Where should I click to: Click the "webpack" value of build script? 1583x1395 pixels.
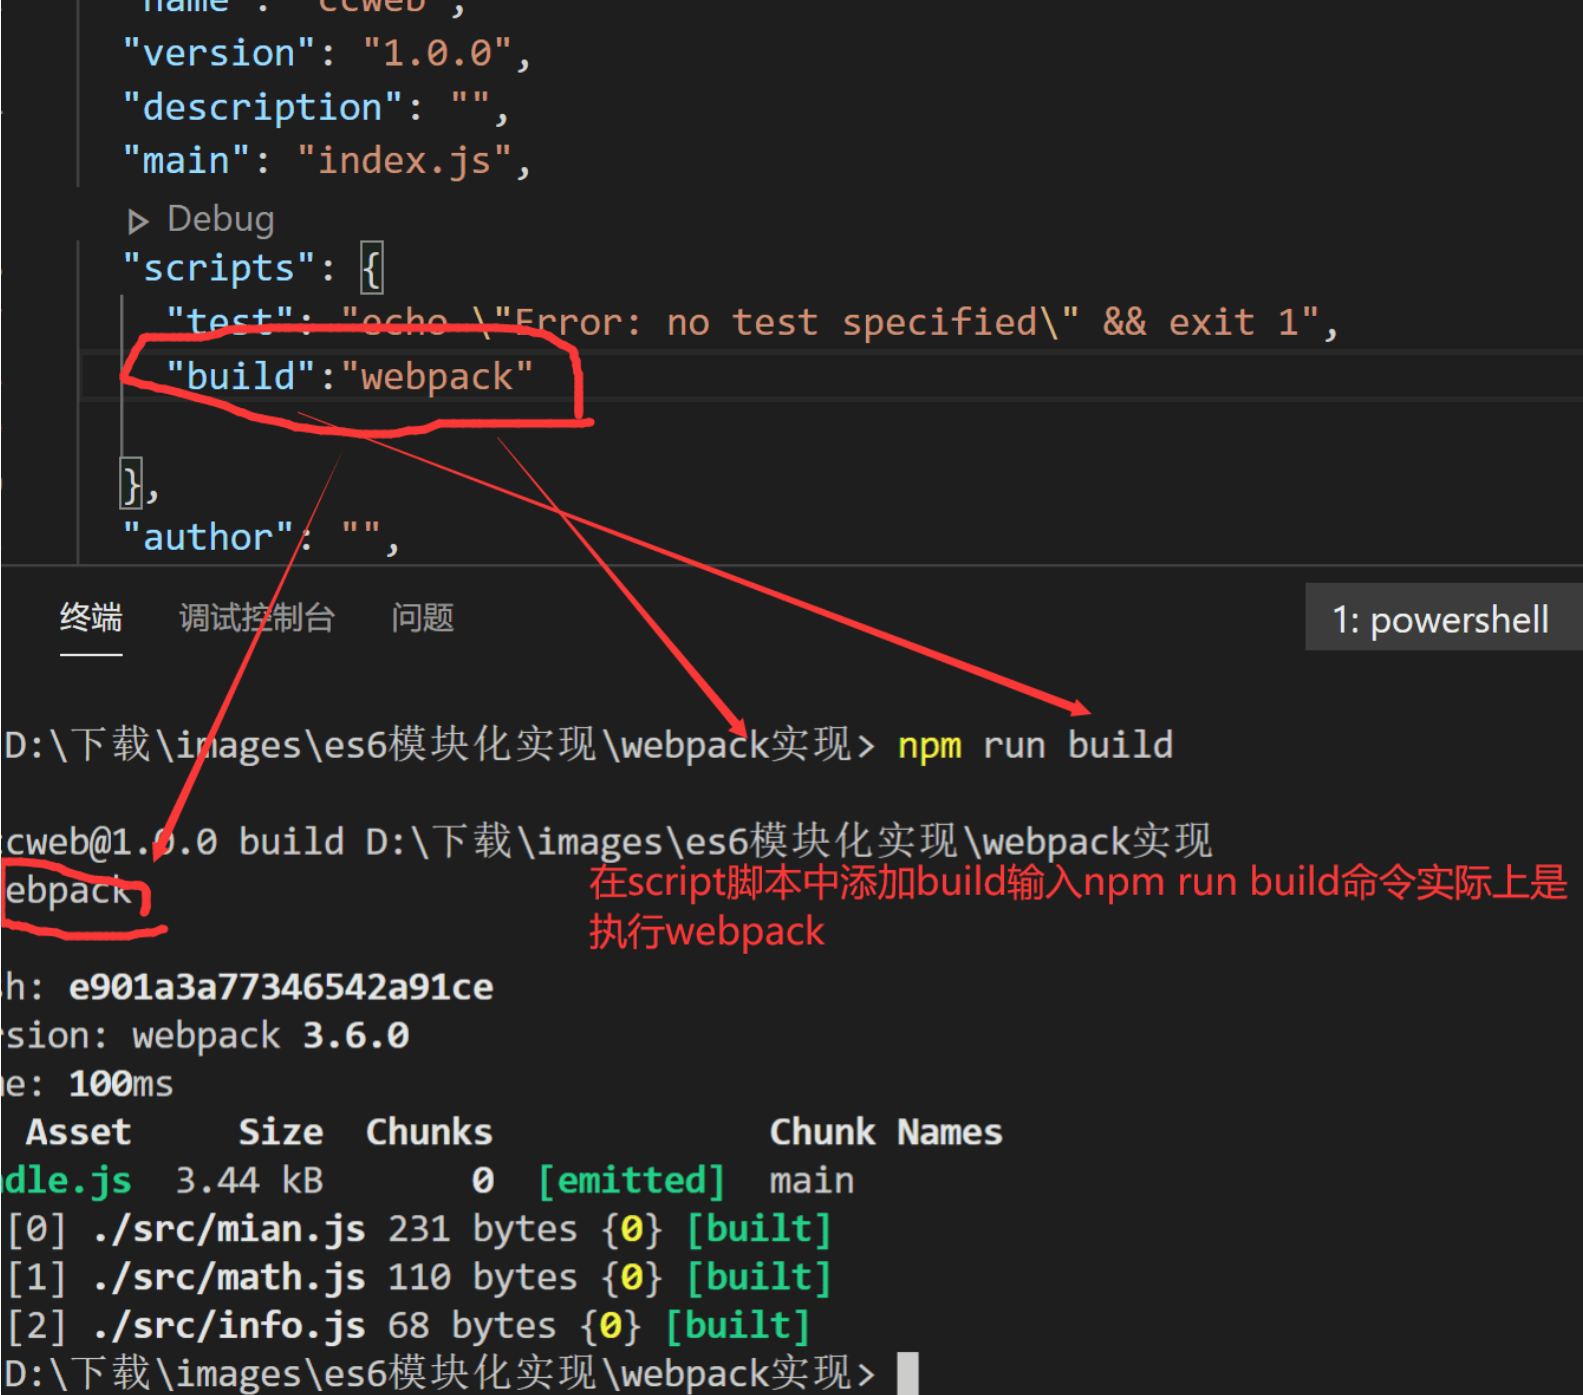pos(437,377)
